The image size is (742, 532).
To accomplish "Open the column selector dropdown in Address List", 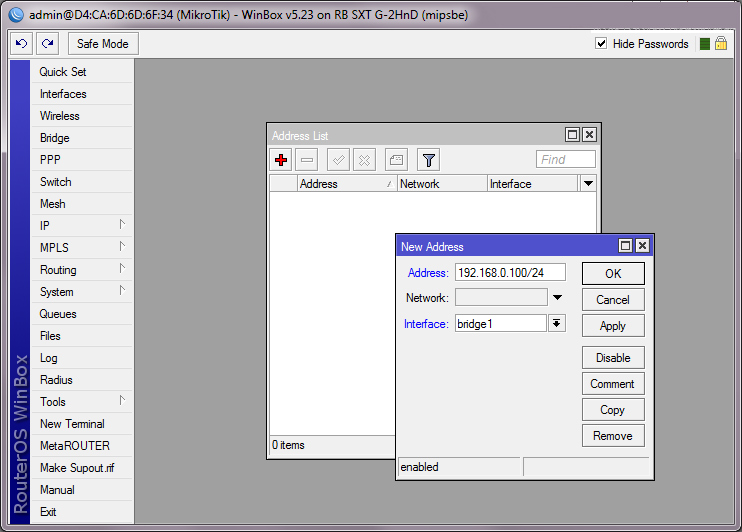I will pos(588,184).
